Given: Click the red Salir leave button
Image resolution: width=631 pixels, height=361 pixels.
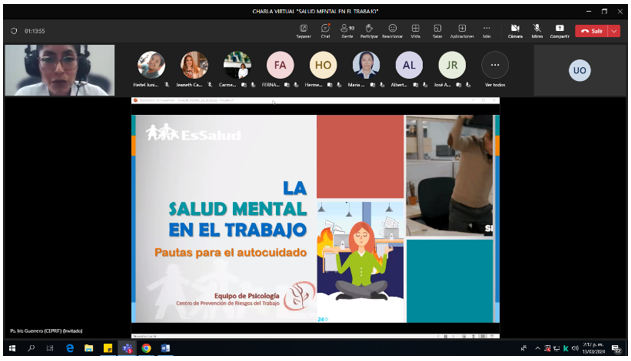Looking at the screenshot, I should pyautogui.click(x=592, y=31).
